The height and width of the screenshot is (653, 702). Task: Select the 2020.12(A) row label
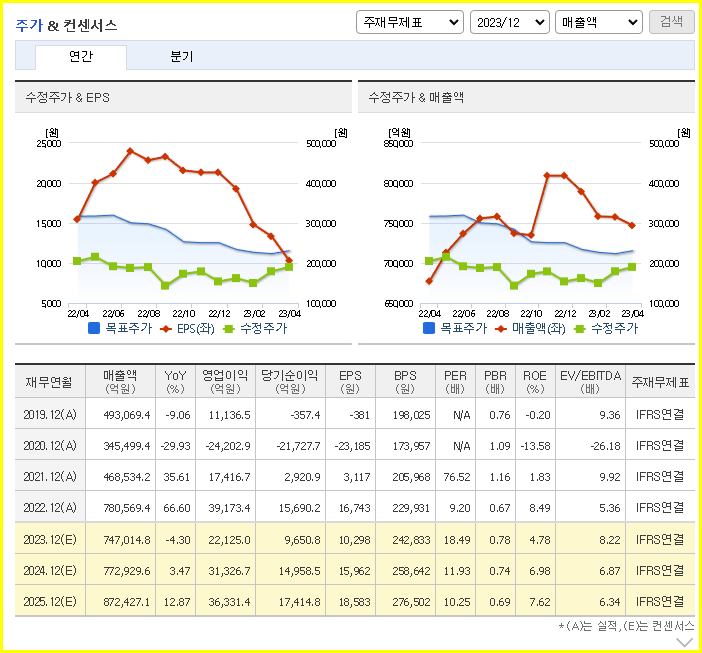point(50,446)
